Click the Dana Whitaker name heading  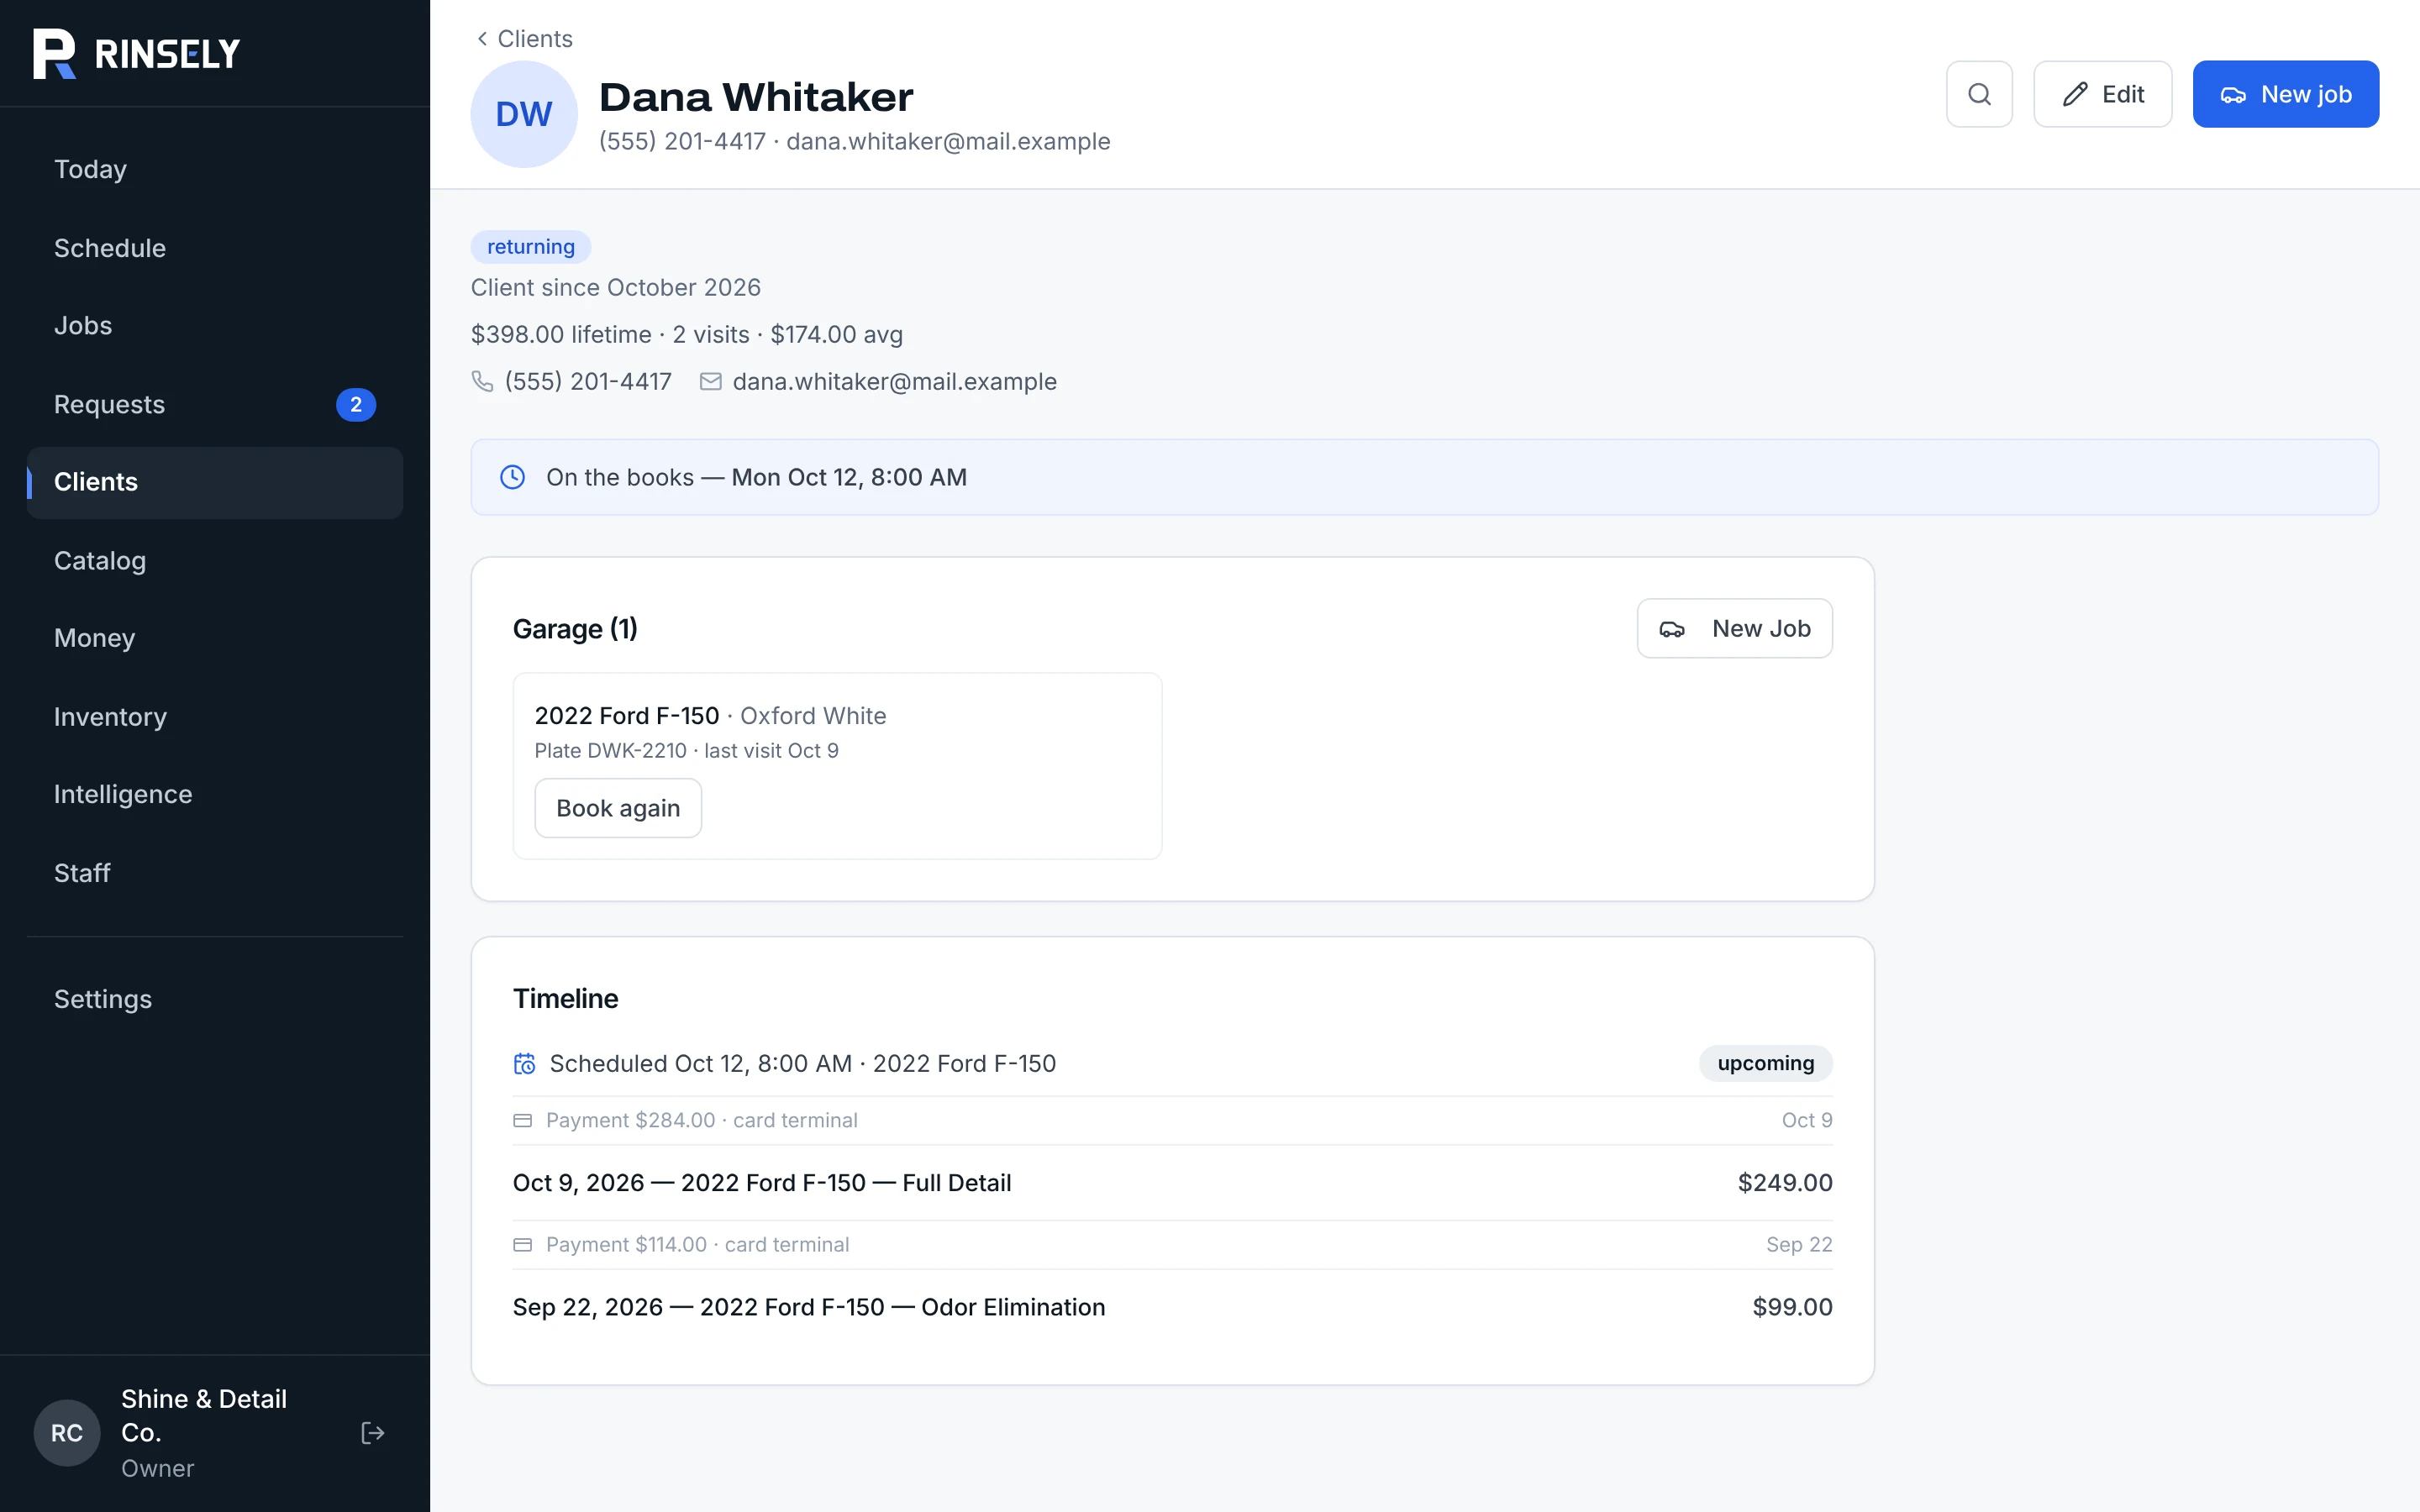pos(756,97)
